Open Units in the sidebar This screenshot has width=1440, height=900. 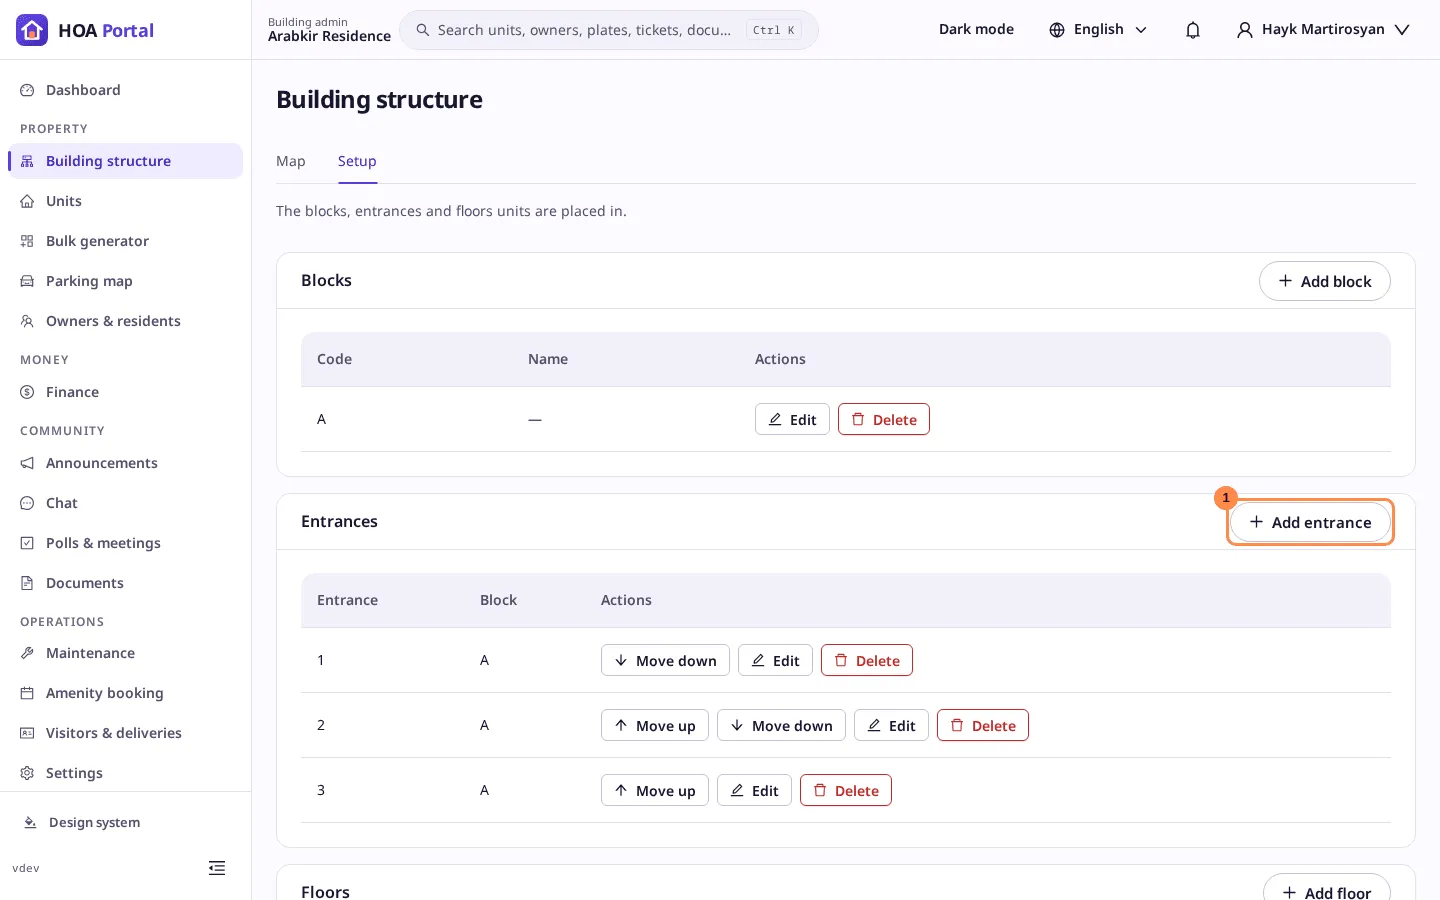(125, 201)
